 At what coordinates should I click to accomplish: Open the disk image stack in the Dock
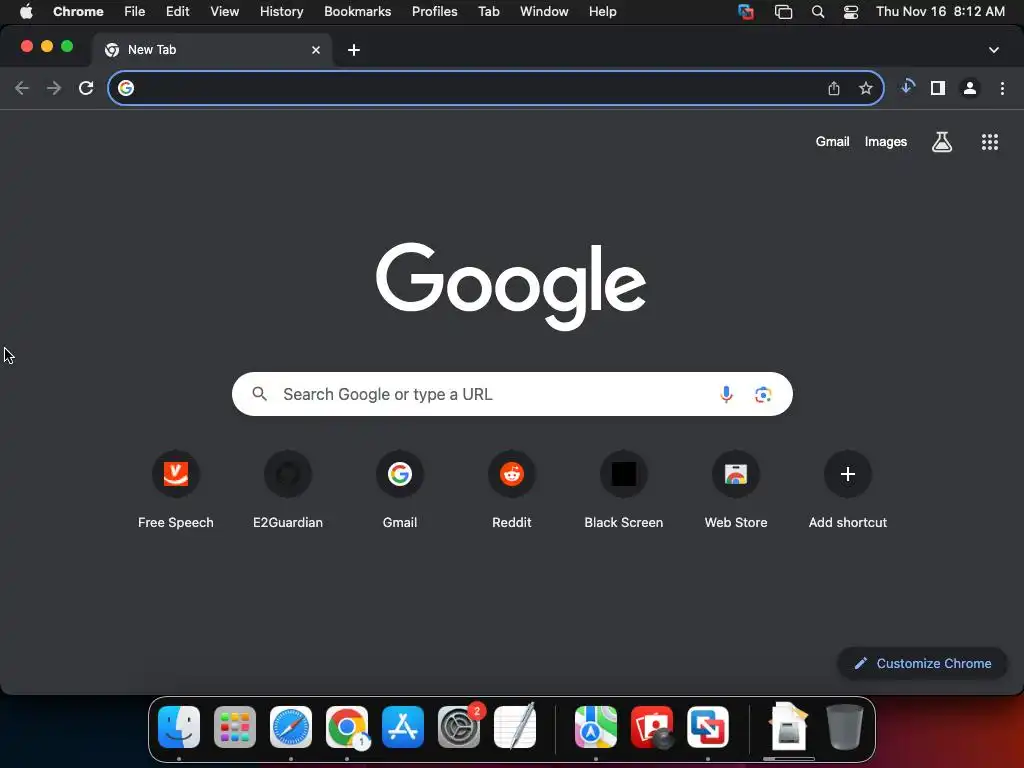click(789, 727)
